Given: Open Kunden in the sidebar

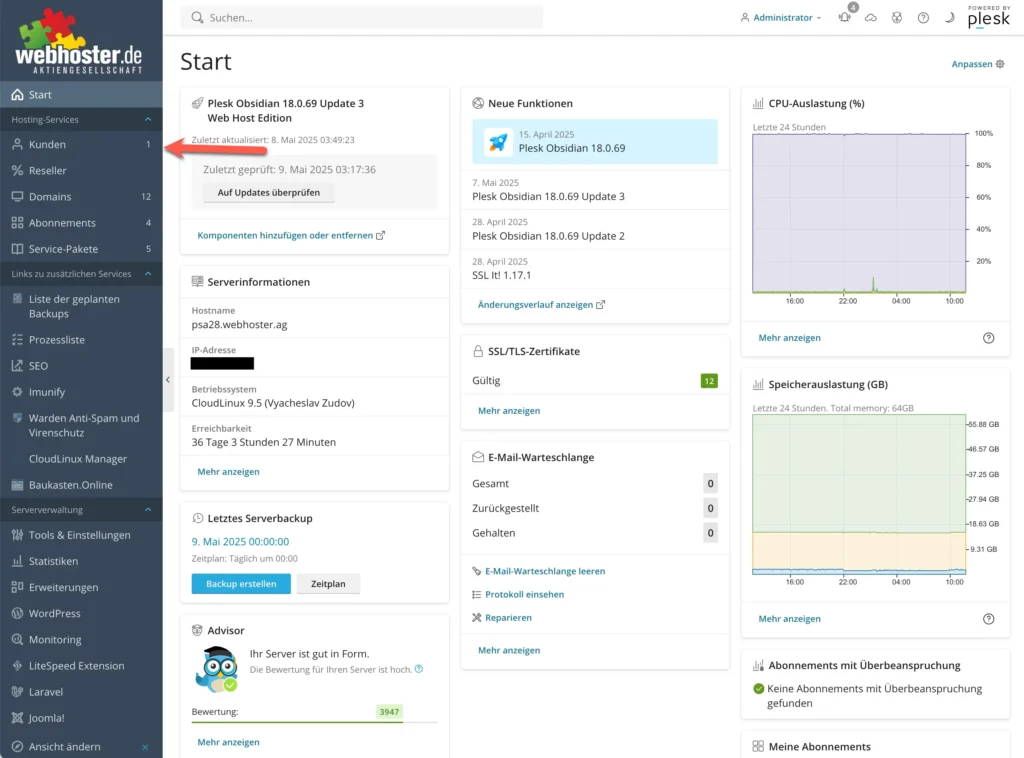Looking at the screenshot, I should tap(81, 144).
